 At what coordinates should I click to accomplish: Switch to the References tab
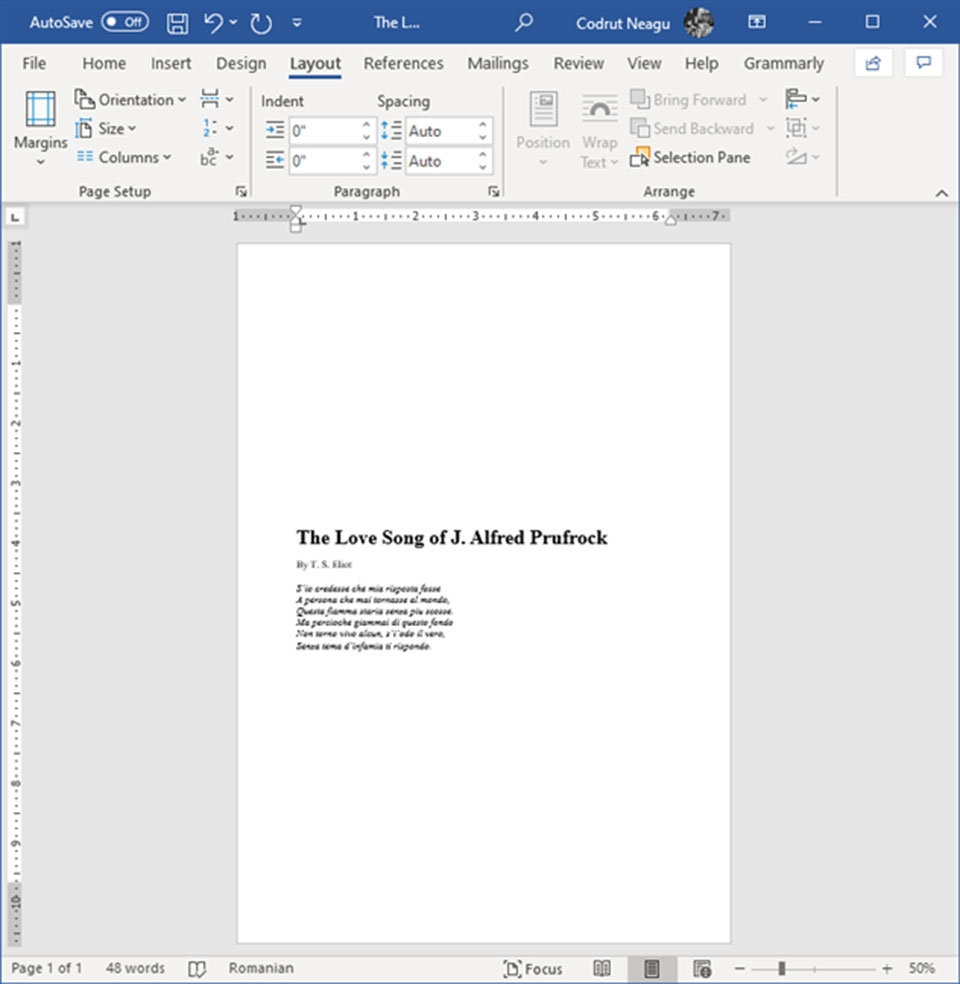[x=403, y=63]
